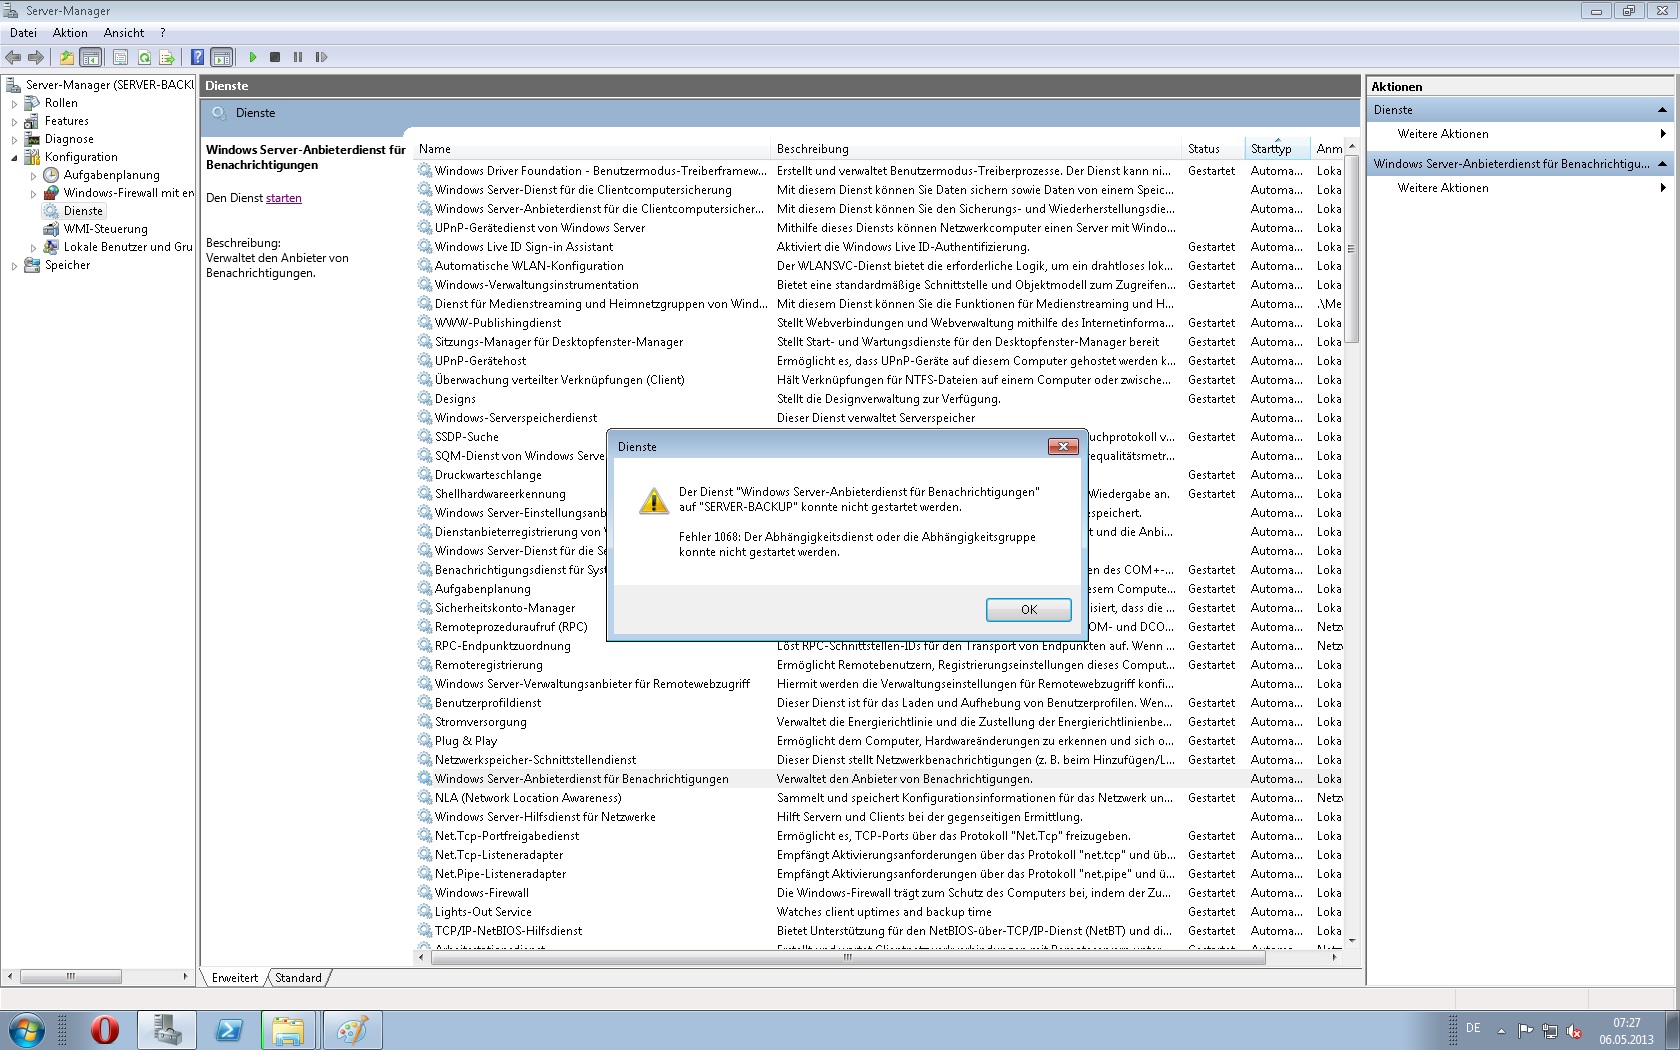
Task: Open the Datei menu
Action: click(23, 33)
